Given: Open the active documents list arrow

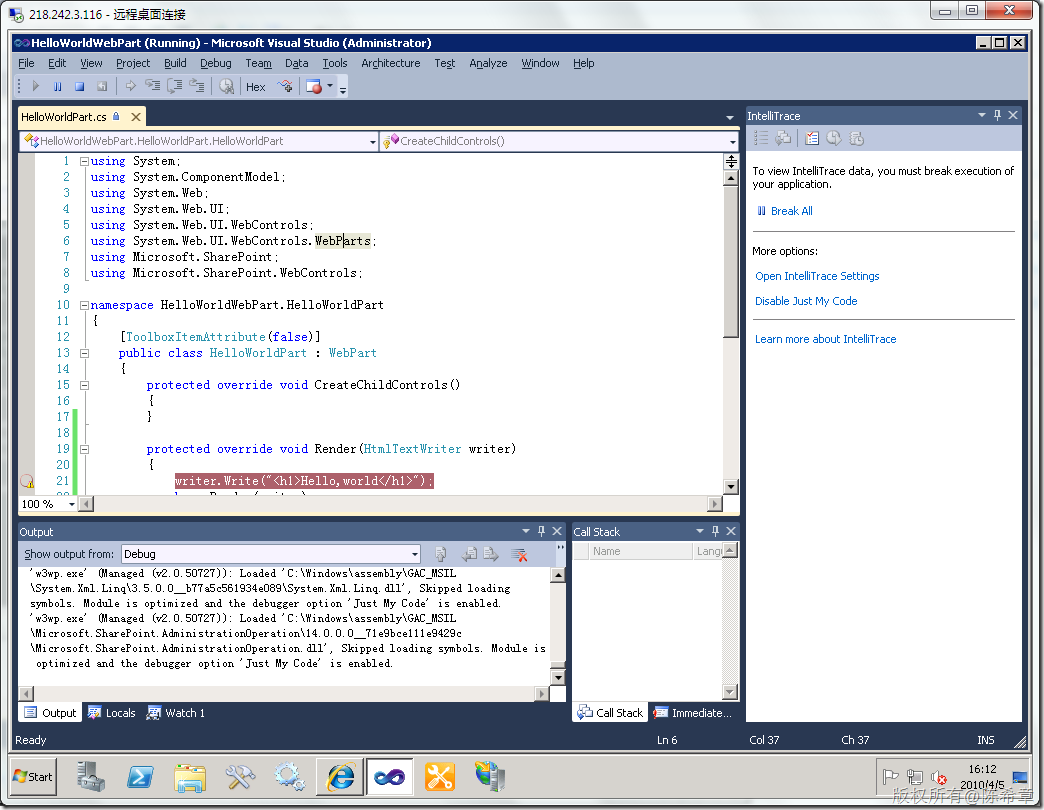Looking at the screenshot, I should pos(730,118).
